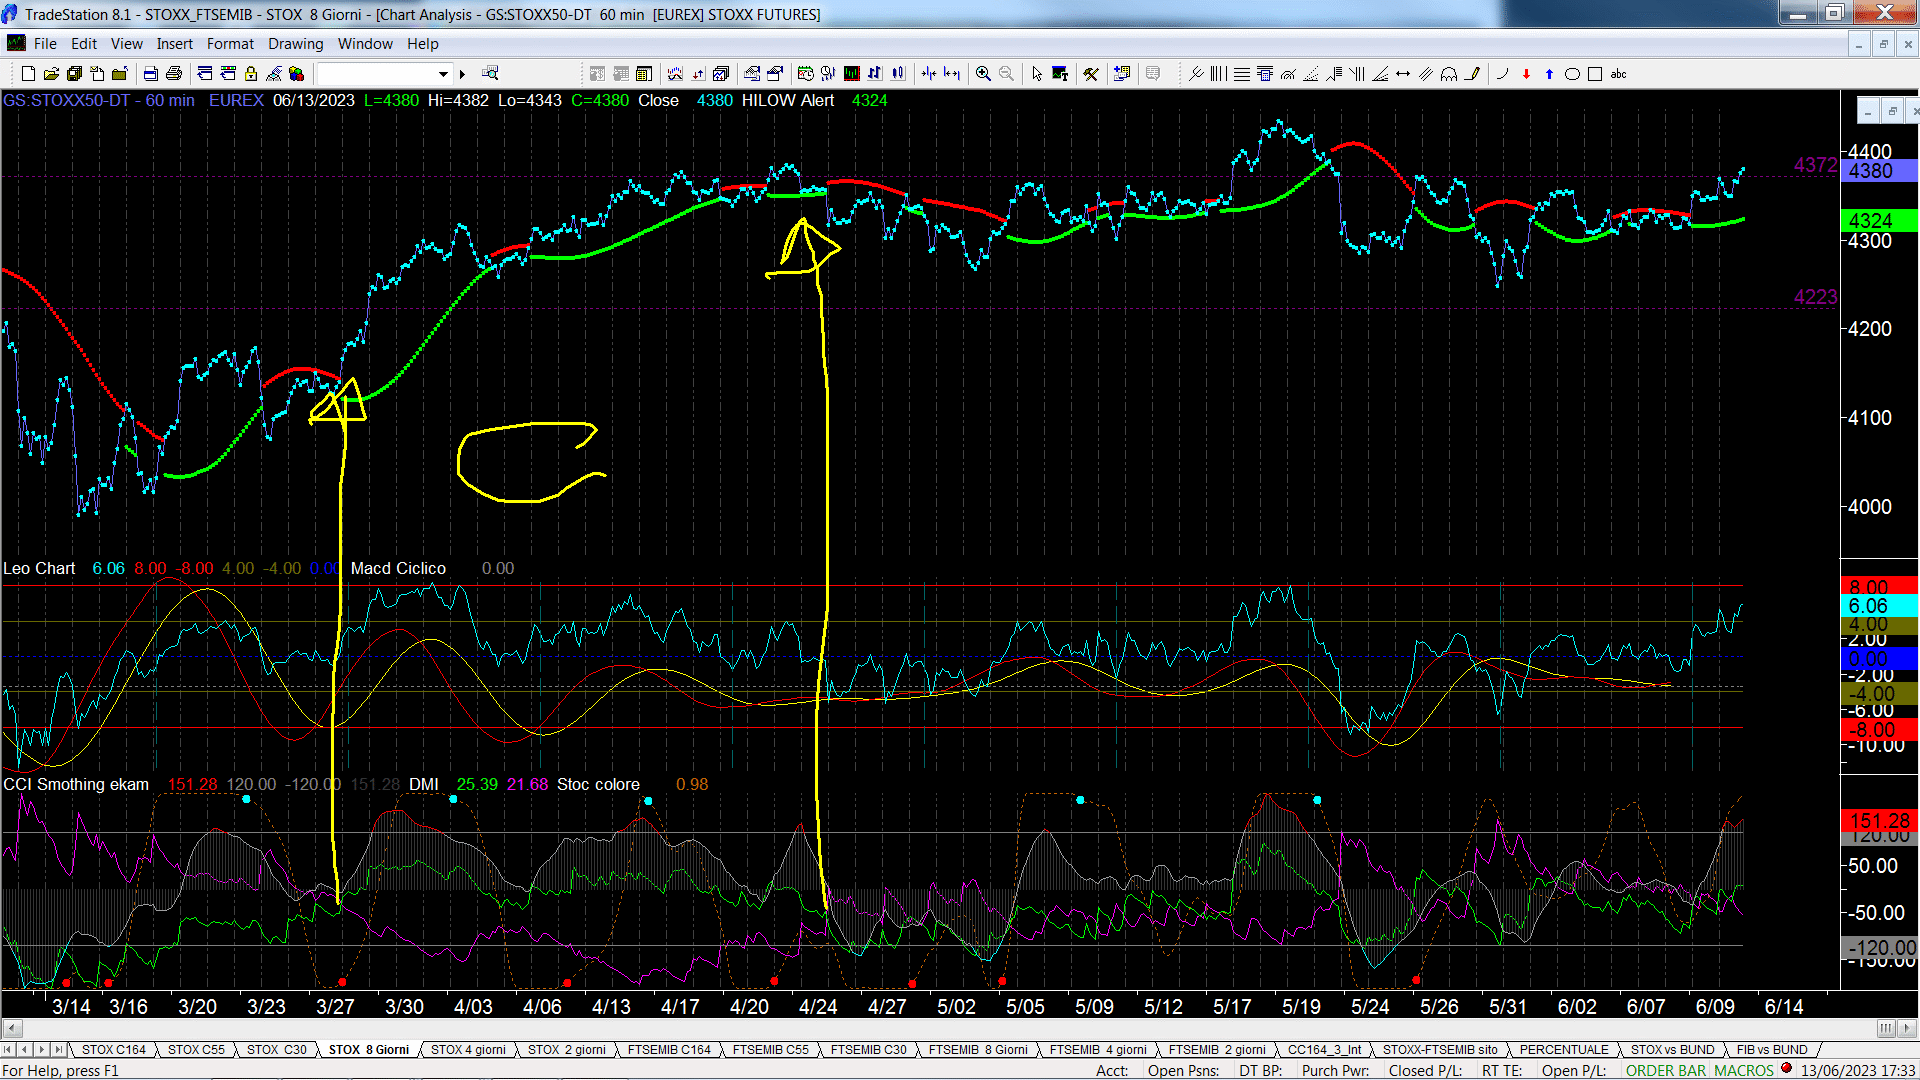Click the Open folder icon
Viewport: 1920px width, 1080px height.
tap(51, 74)
